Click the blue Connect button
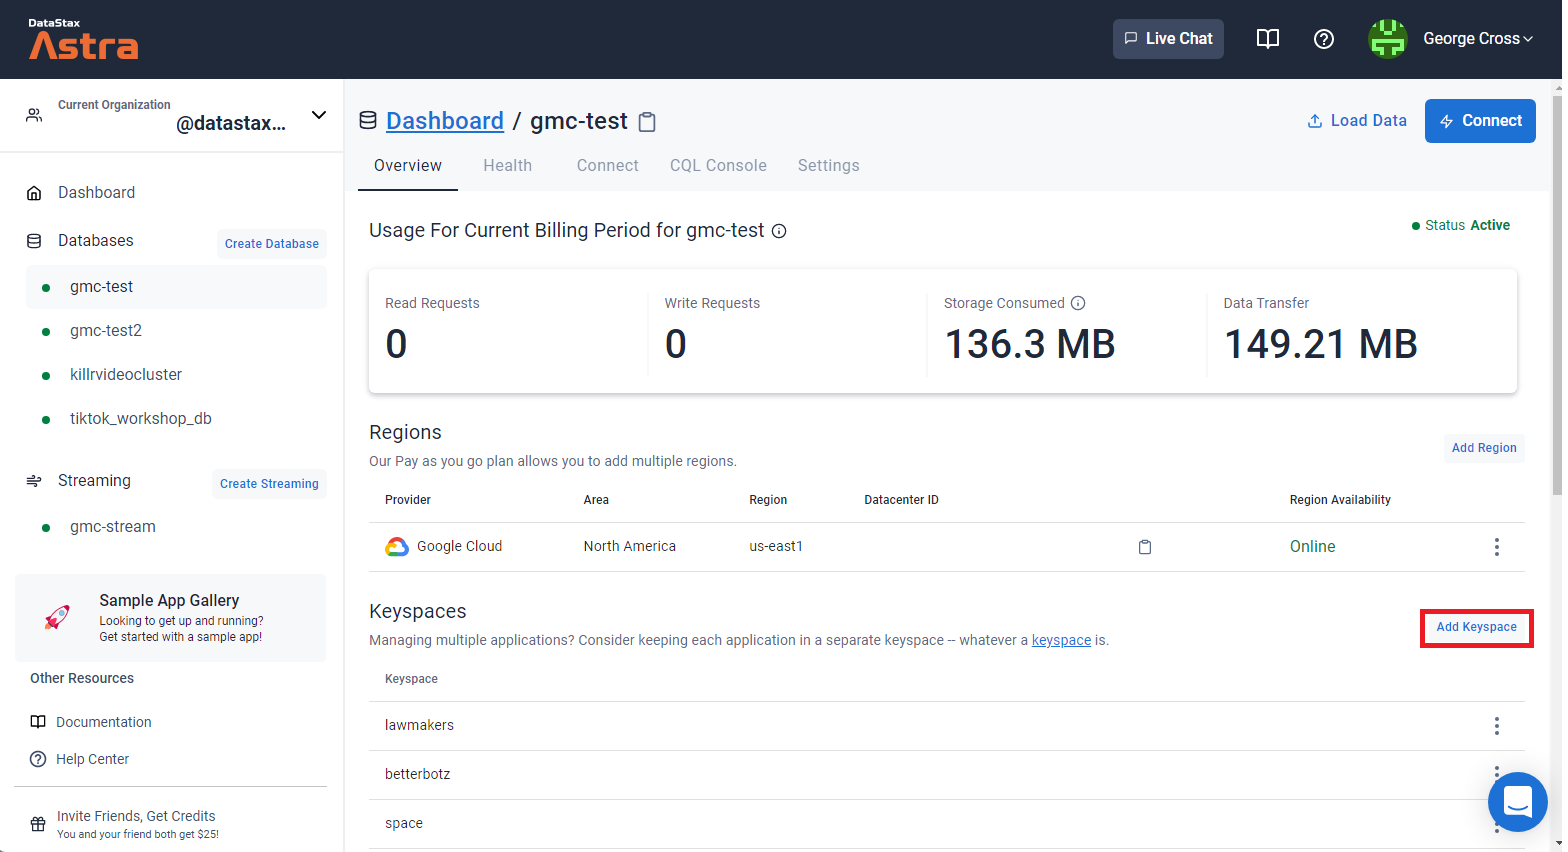Image resolution: width=1568 pixels, height=852 pixels. tap(1480, 121)
